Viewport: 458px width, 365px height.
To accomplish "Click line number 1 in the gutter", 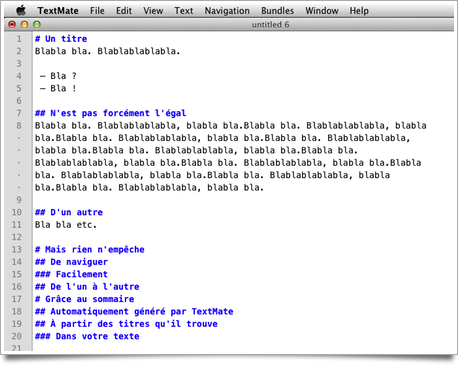I will (x=19, y=39).
